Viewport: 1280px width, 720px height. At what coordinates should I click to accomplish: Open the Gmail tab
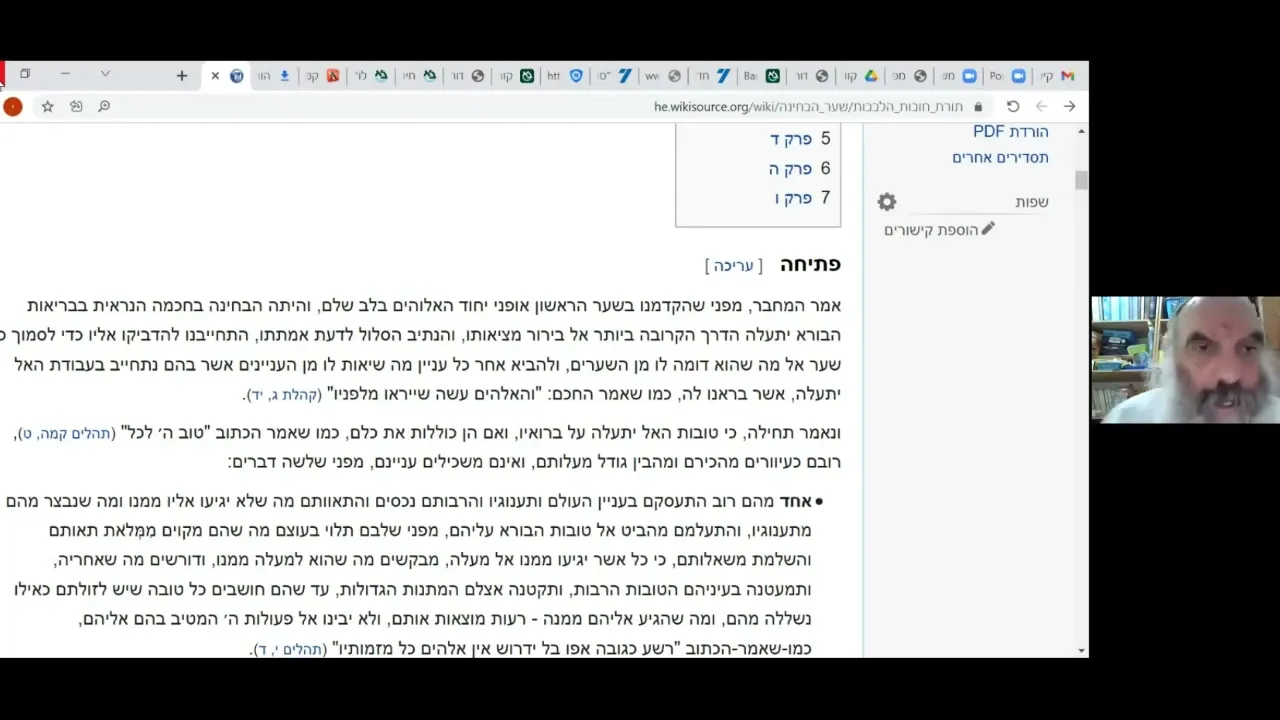(1058, 76)
